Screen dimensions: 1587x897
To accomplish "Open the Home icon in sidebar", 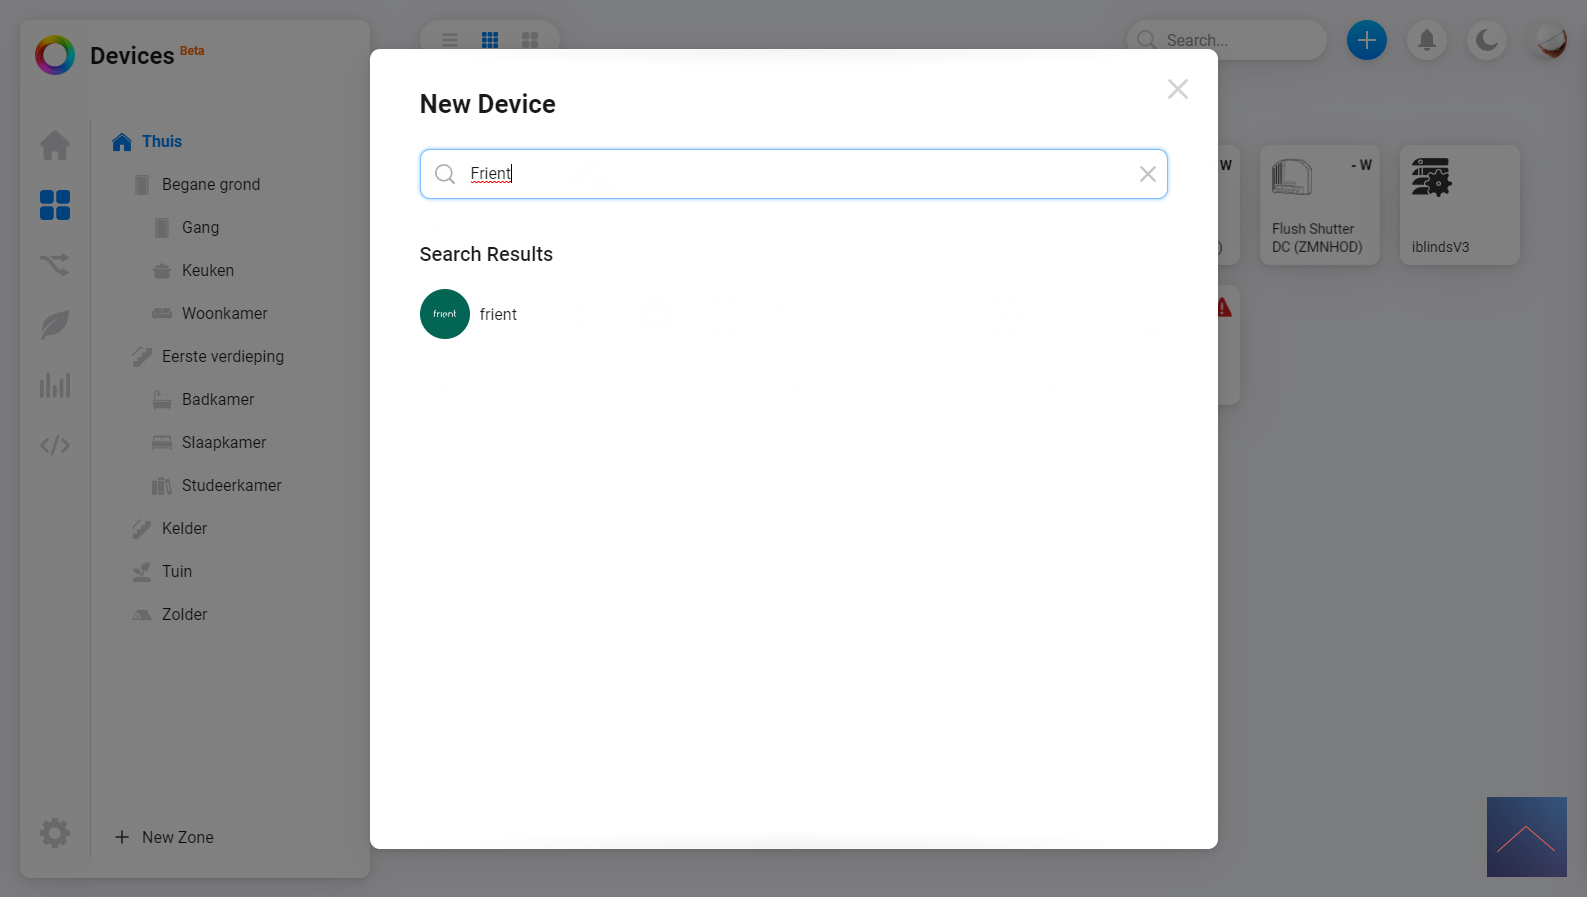I will click(55, 146).
